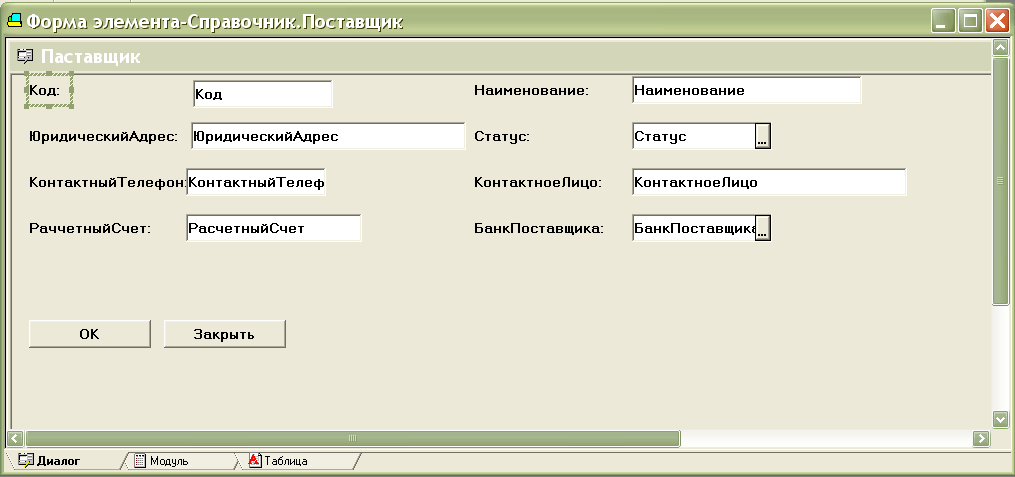The width and height of the screenshot is (1015, 477).
Task: Switch to the Таблица tab
Action: click(x=278, y=461)
